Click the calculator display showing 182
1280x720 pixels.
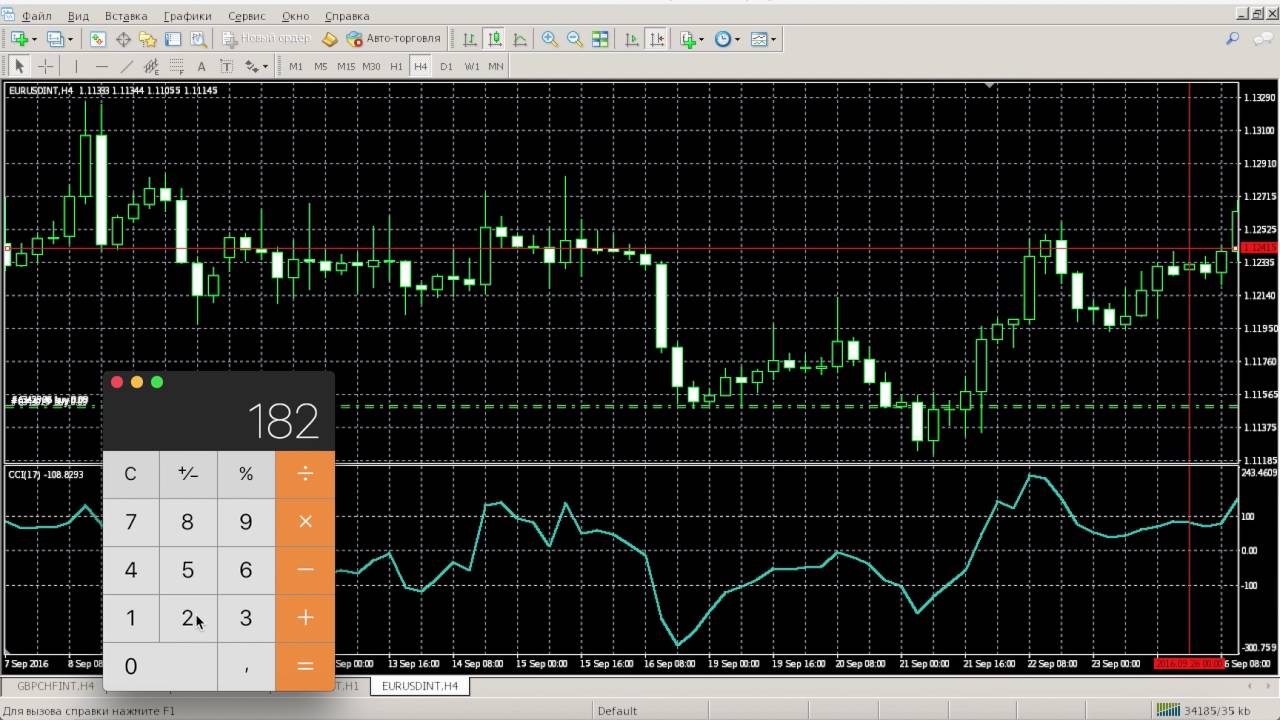tap(283, 422)
